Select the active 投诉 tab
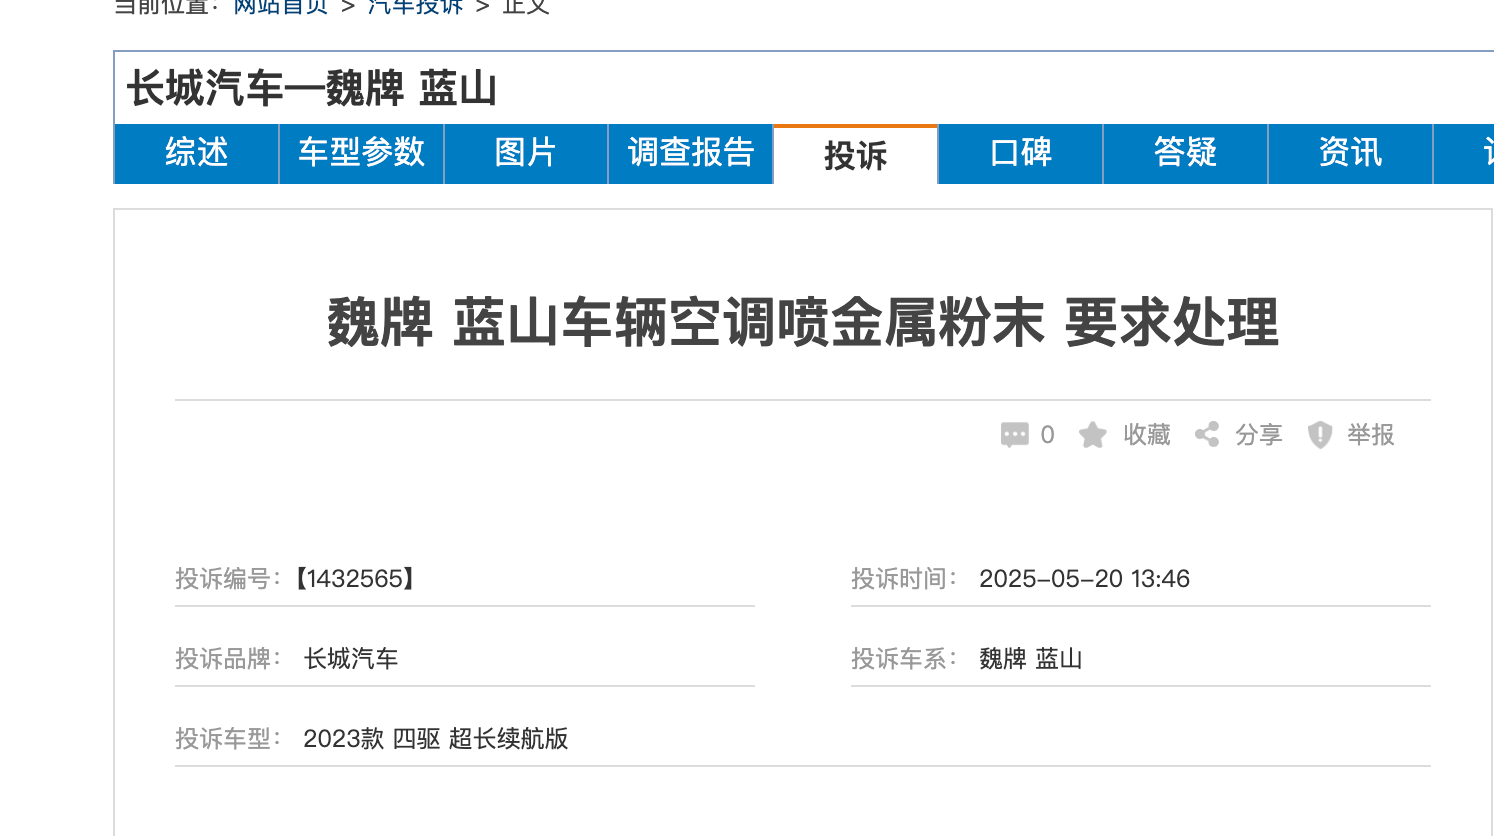Viewport: 1494px width, 836px height. tap(855, 155)
